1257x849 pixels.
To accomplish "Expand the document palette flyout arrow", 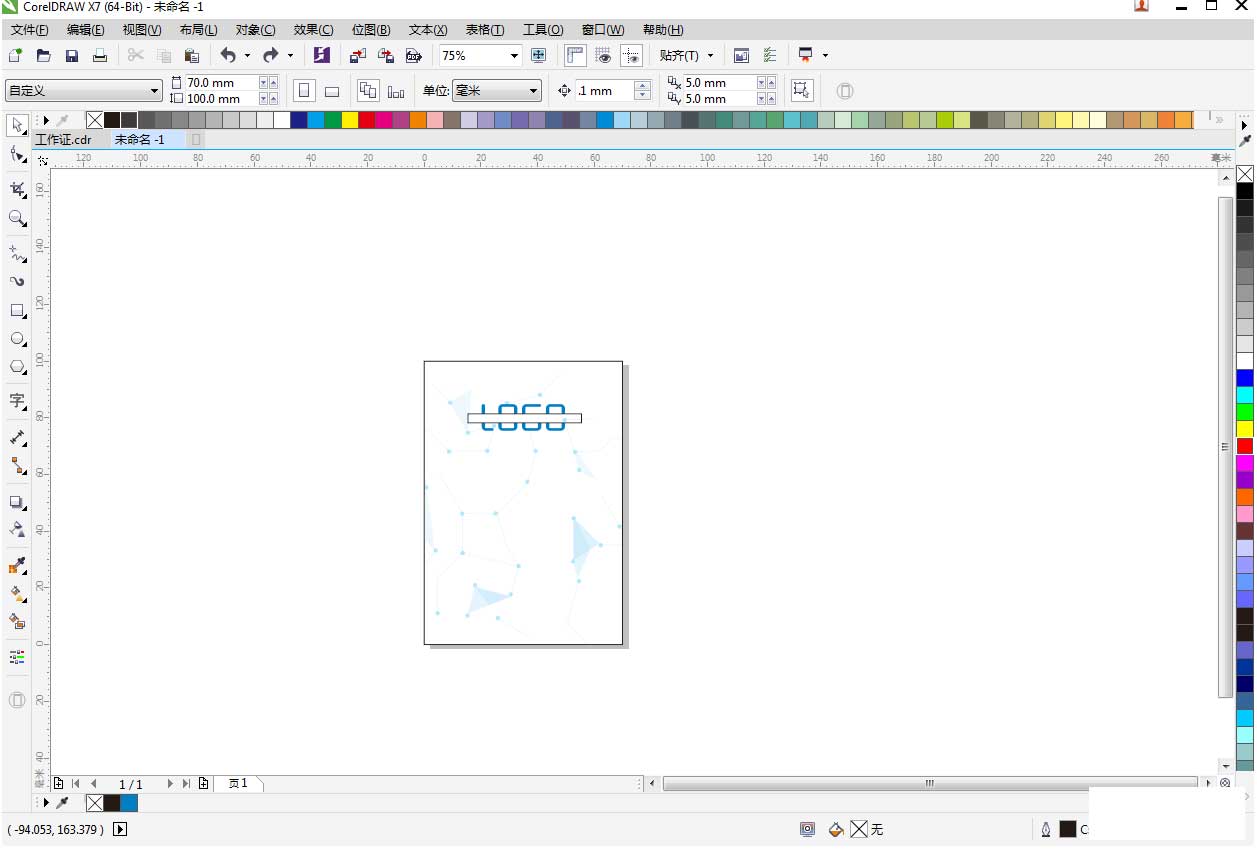I will click(46, 803).
